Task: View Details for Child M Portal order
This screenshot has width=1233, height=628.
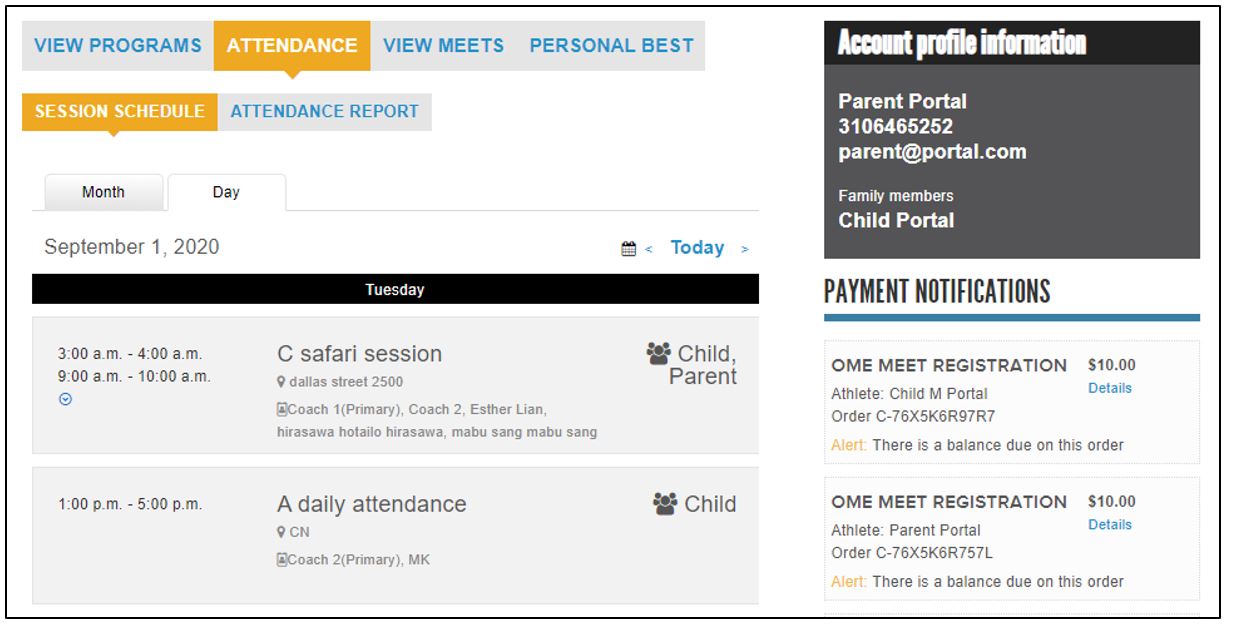Action: pos(1110,388)
